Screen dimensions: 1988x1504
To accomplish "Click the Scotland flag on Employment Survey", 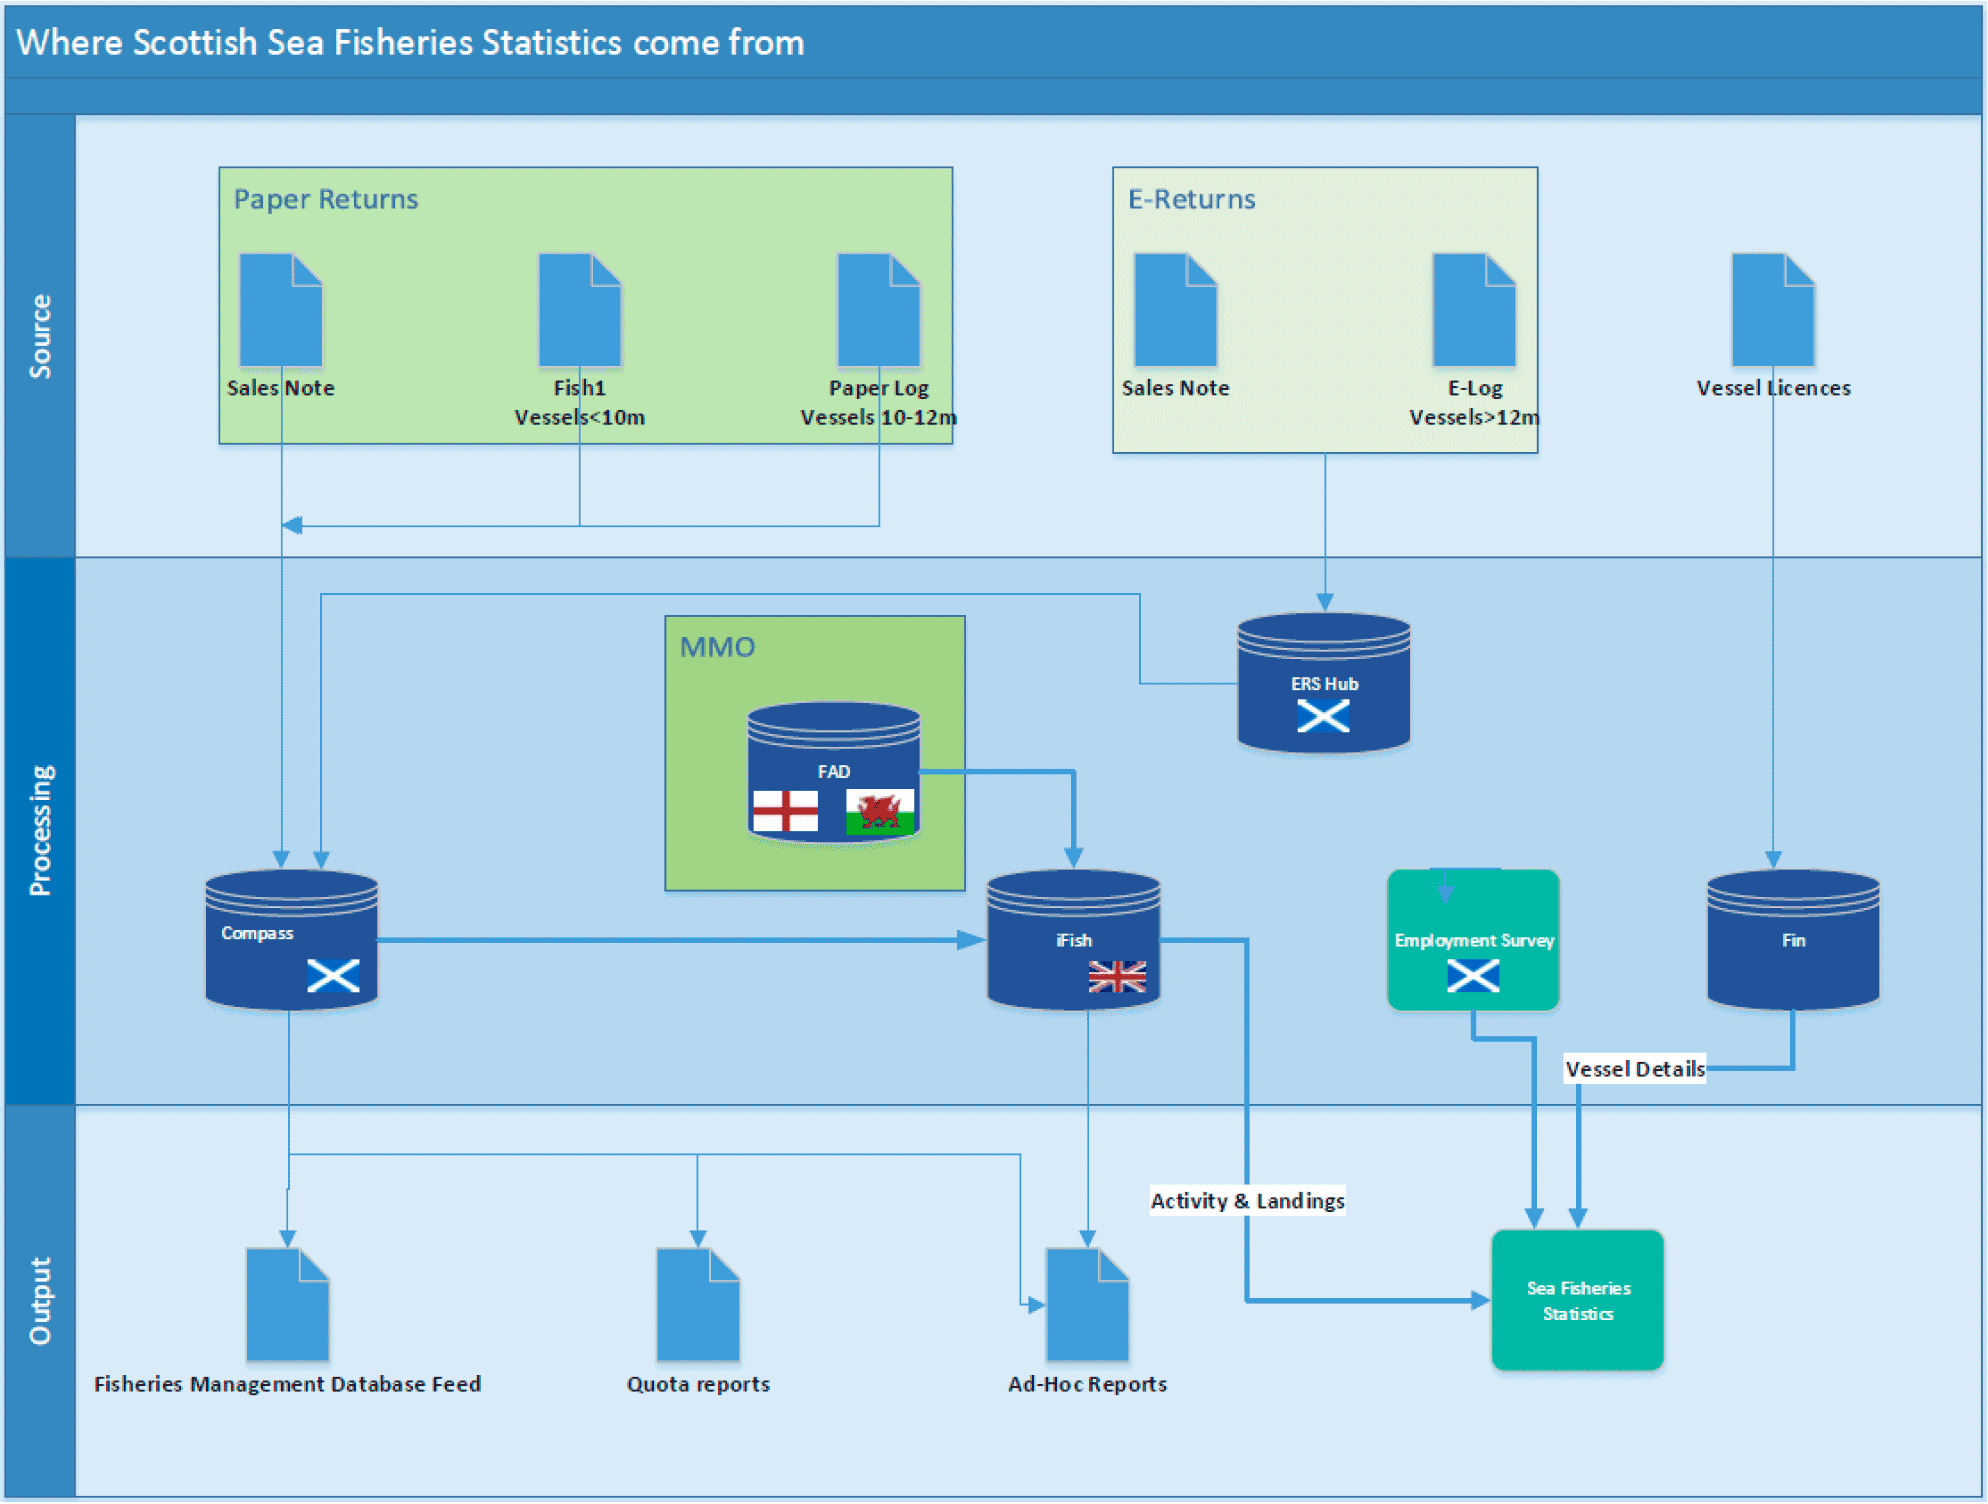I will coord(1473,975).
